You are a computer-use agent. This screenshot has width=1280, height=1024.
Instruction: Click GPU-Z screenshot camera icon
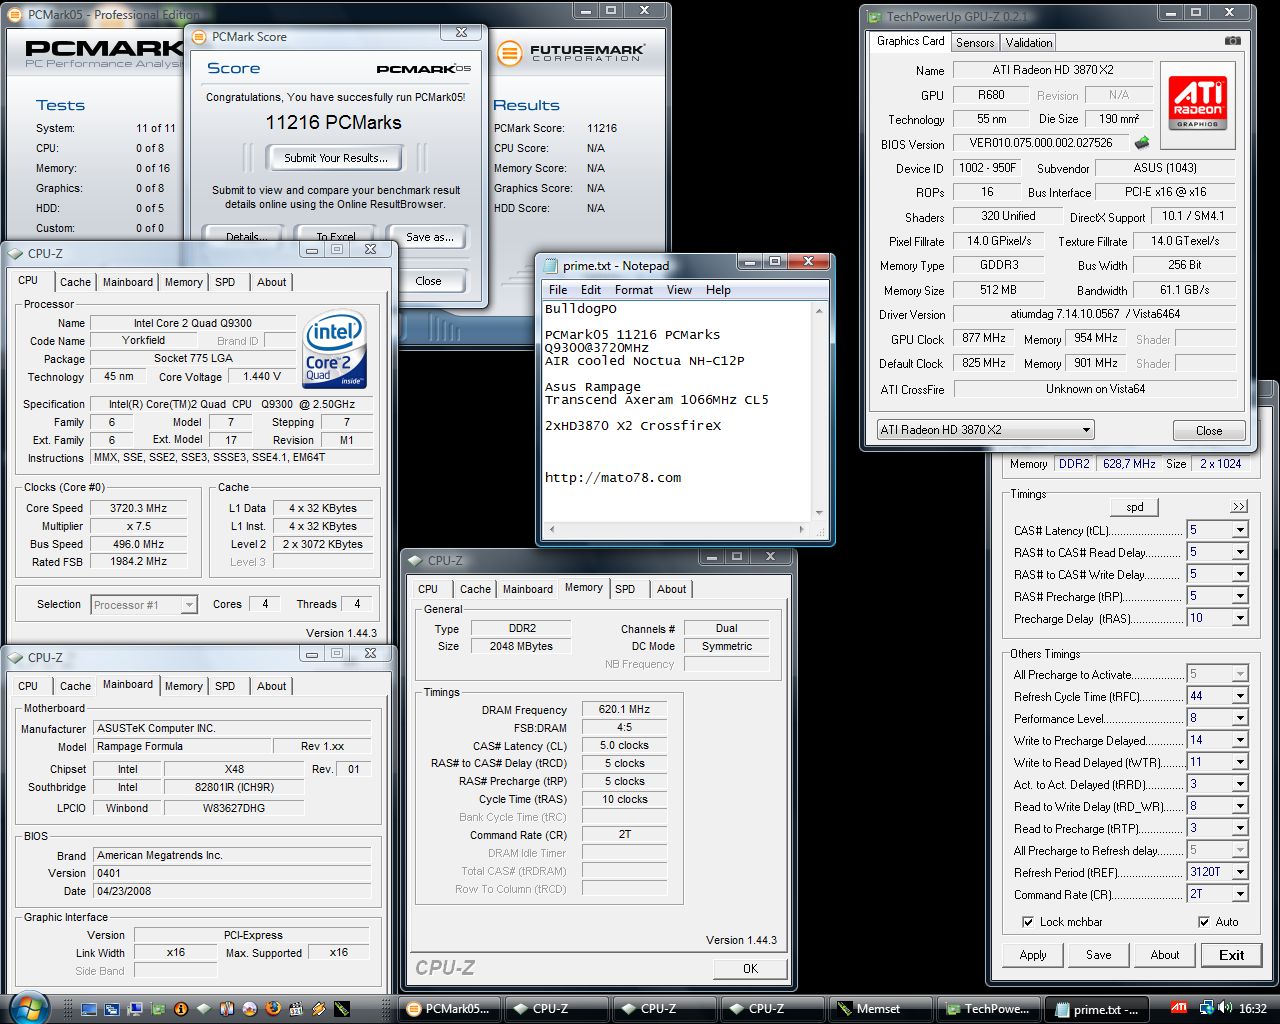1233,41
